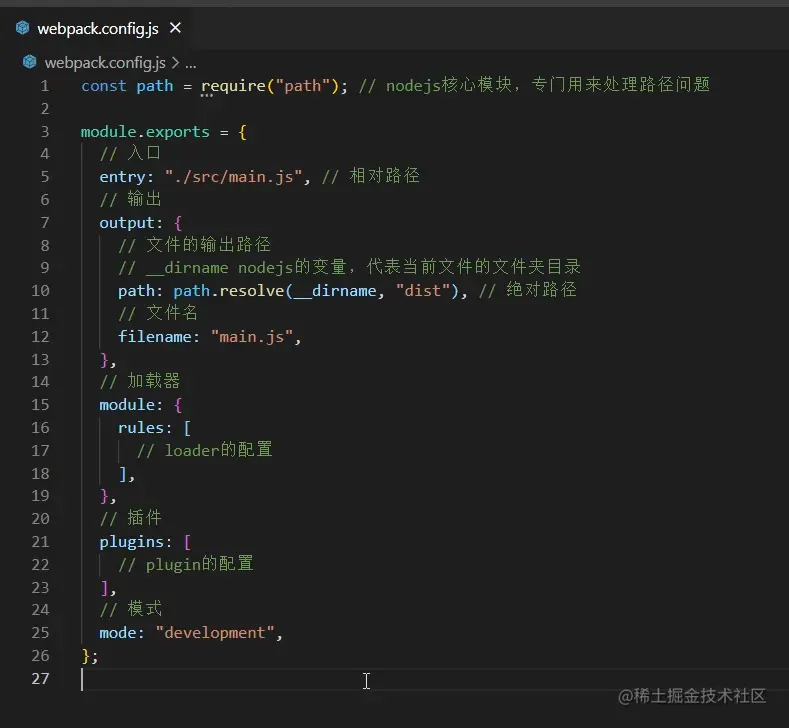Screen dimensions: 789x728
Task: Click the "dist" string literal
Action: point(423,291)
